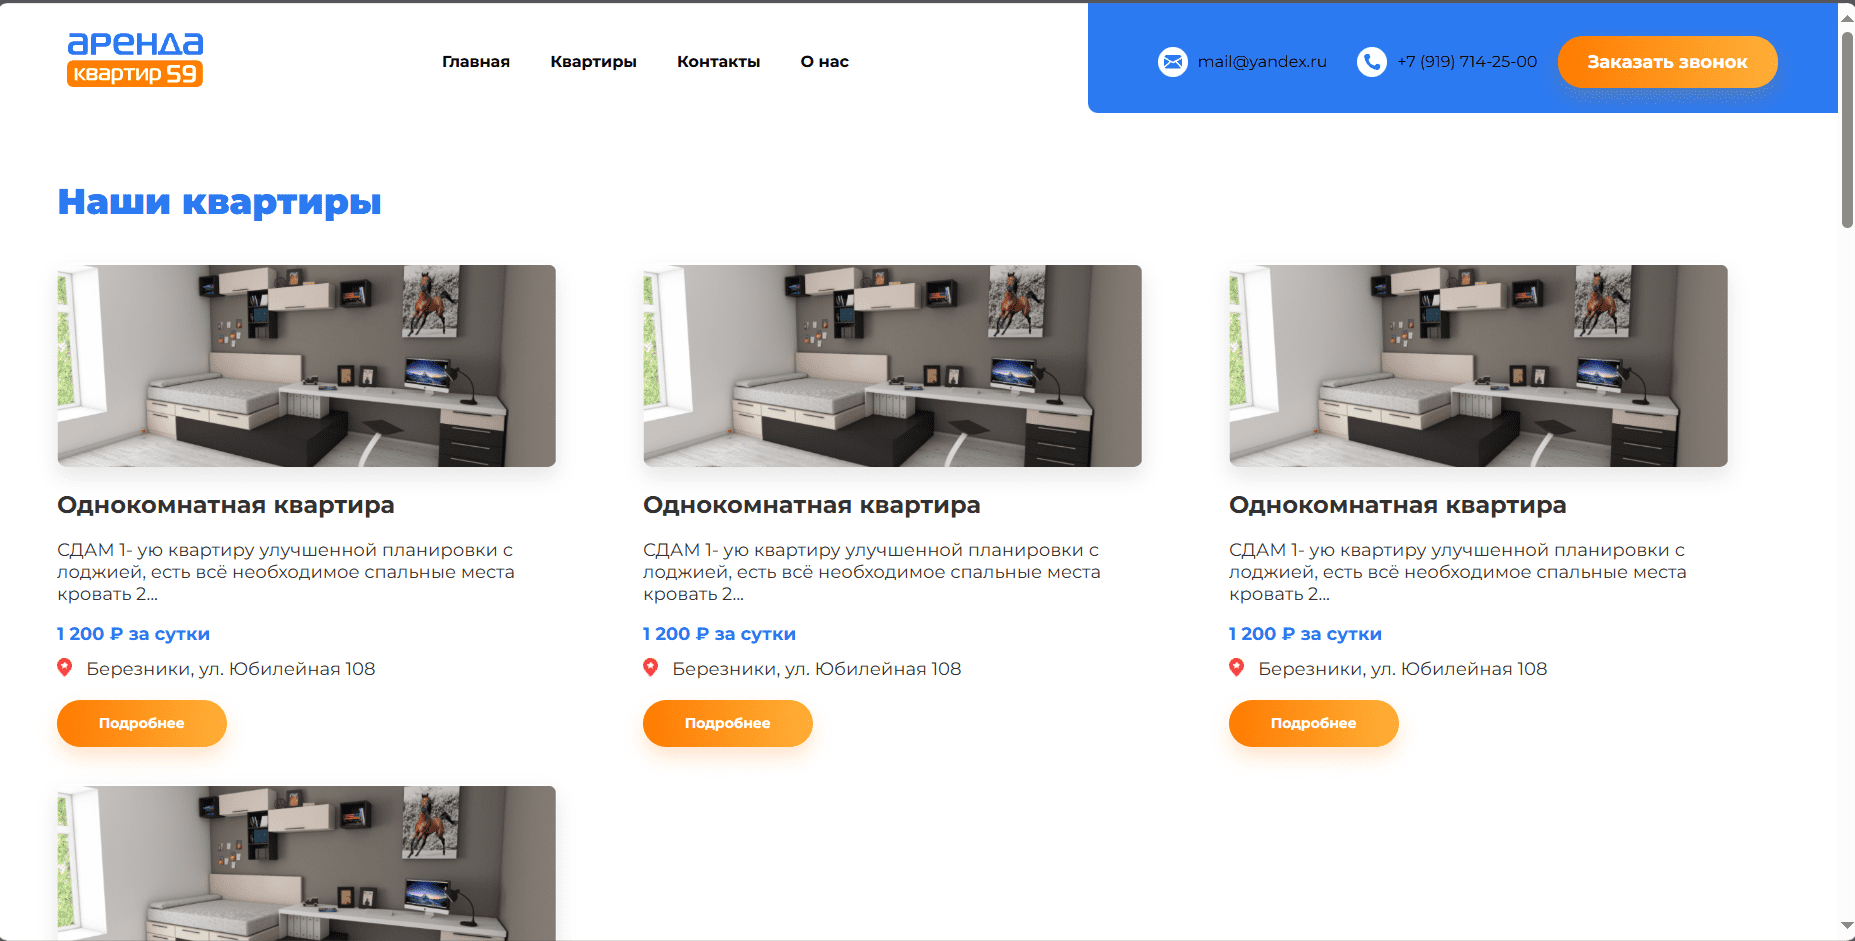The height and width of the screenshot is (941, 1855).
Task: Open the О нас menu item
Action: 824,62
